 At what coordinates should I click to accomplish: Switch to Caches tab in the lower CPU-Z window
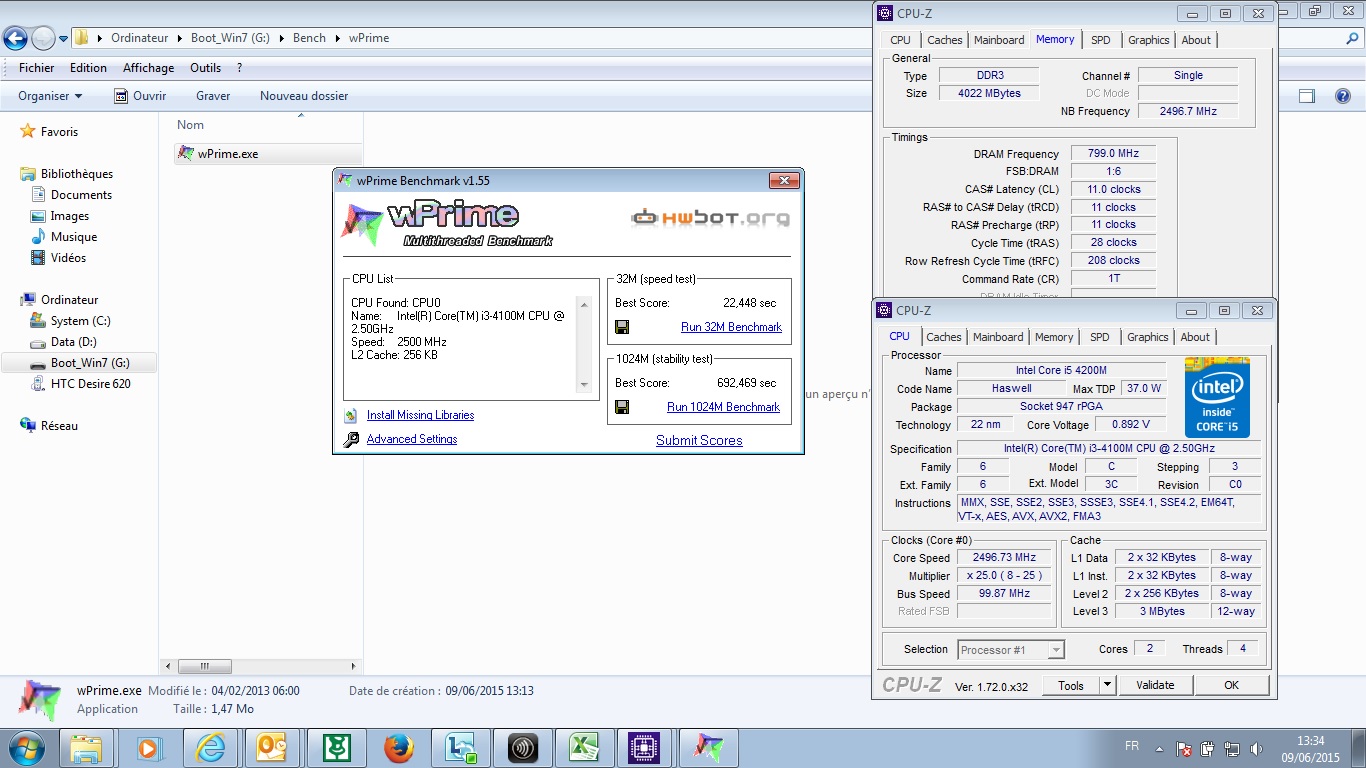coord(943,337)
